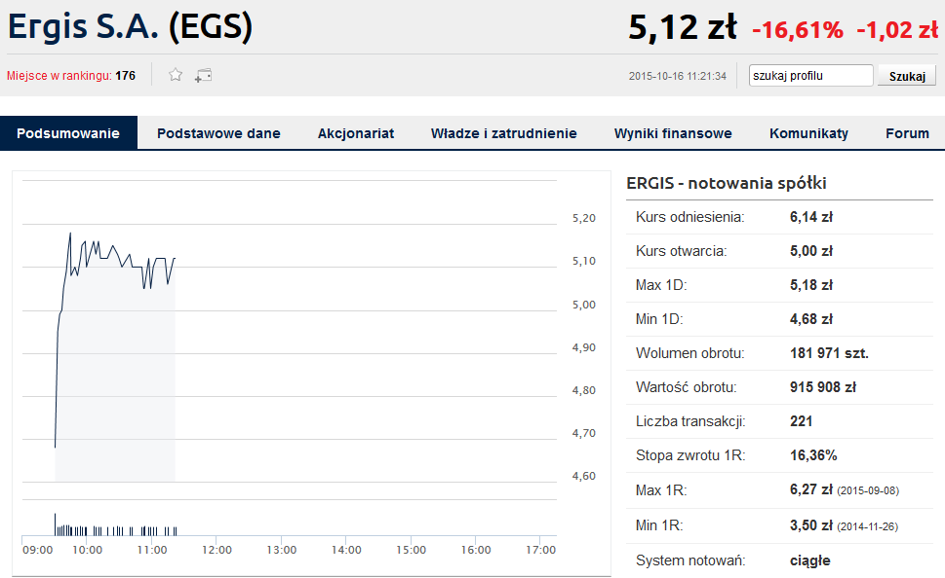Switch to the Forum tab
Image resolution: width=945 pixels, height=578 pixels.
coord(907,133)
